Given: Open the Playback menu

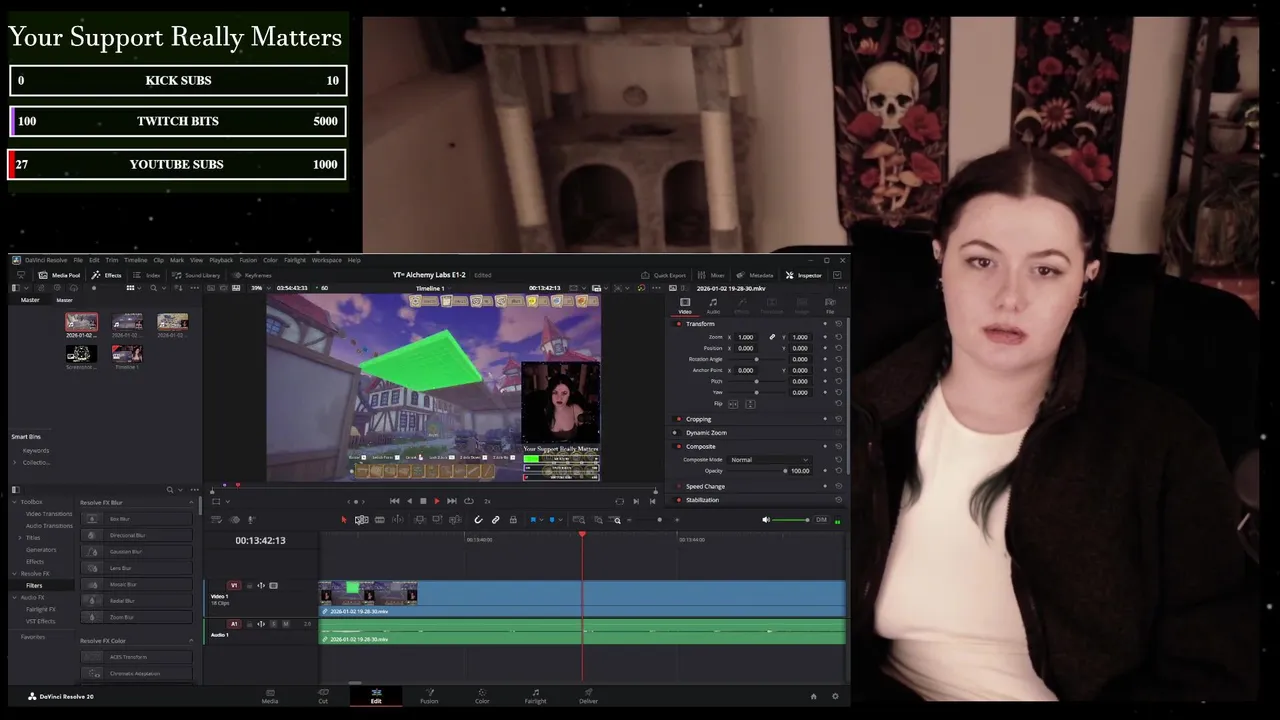Looking at the screenshot, I should point(221,260).
